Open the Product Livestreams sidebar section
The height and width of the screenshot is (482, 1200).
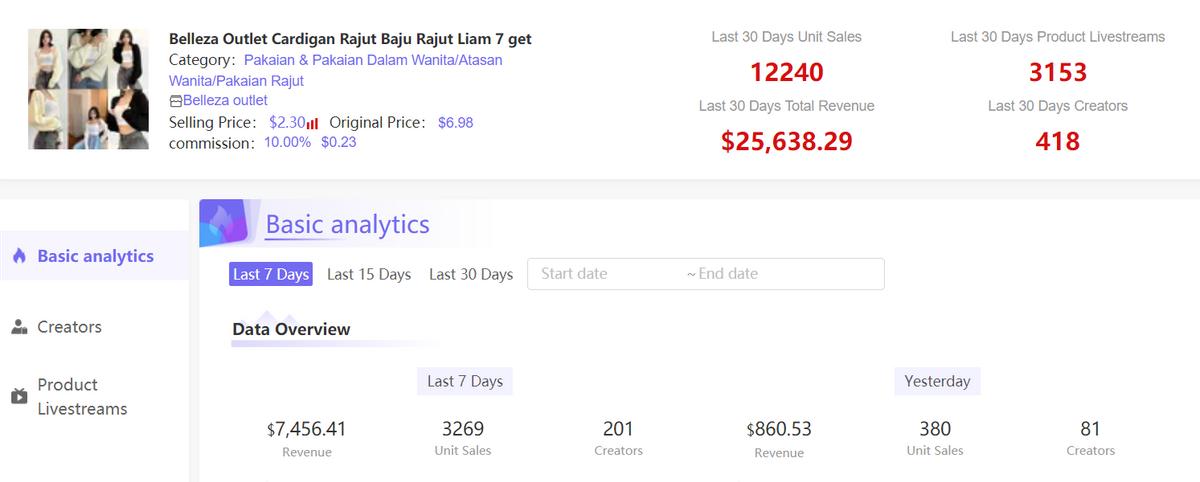82,397
